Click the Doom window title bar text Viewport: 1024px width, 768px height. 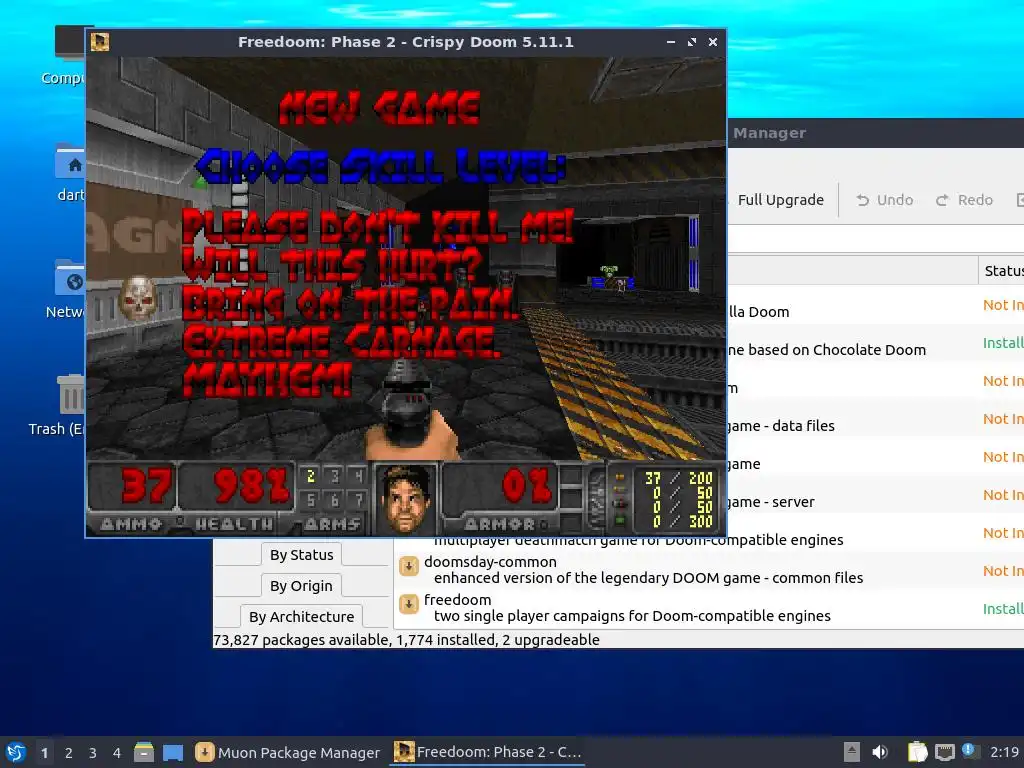(x=406, y=42)
